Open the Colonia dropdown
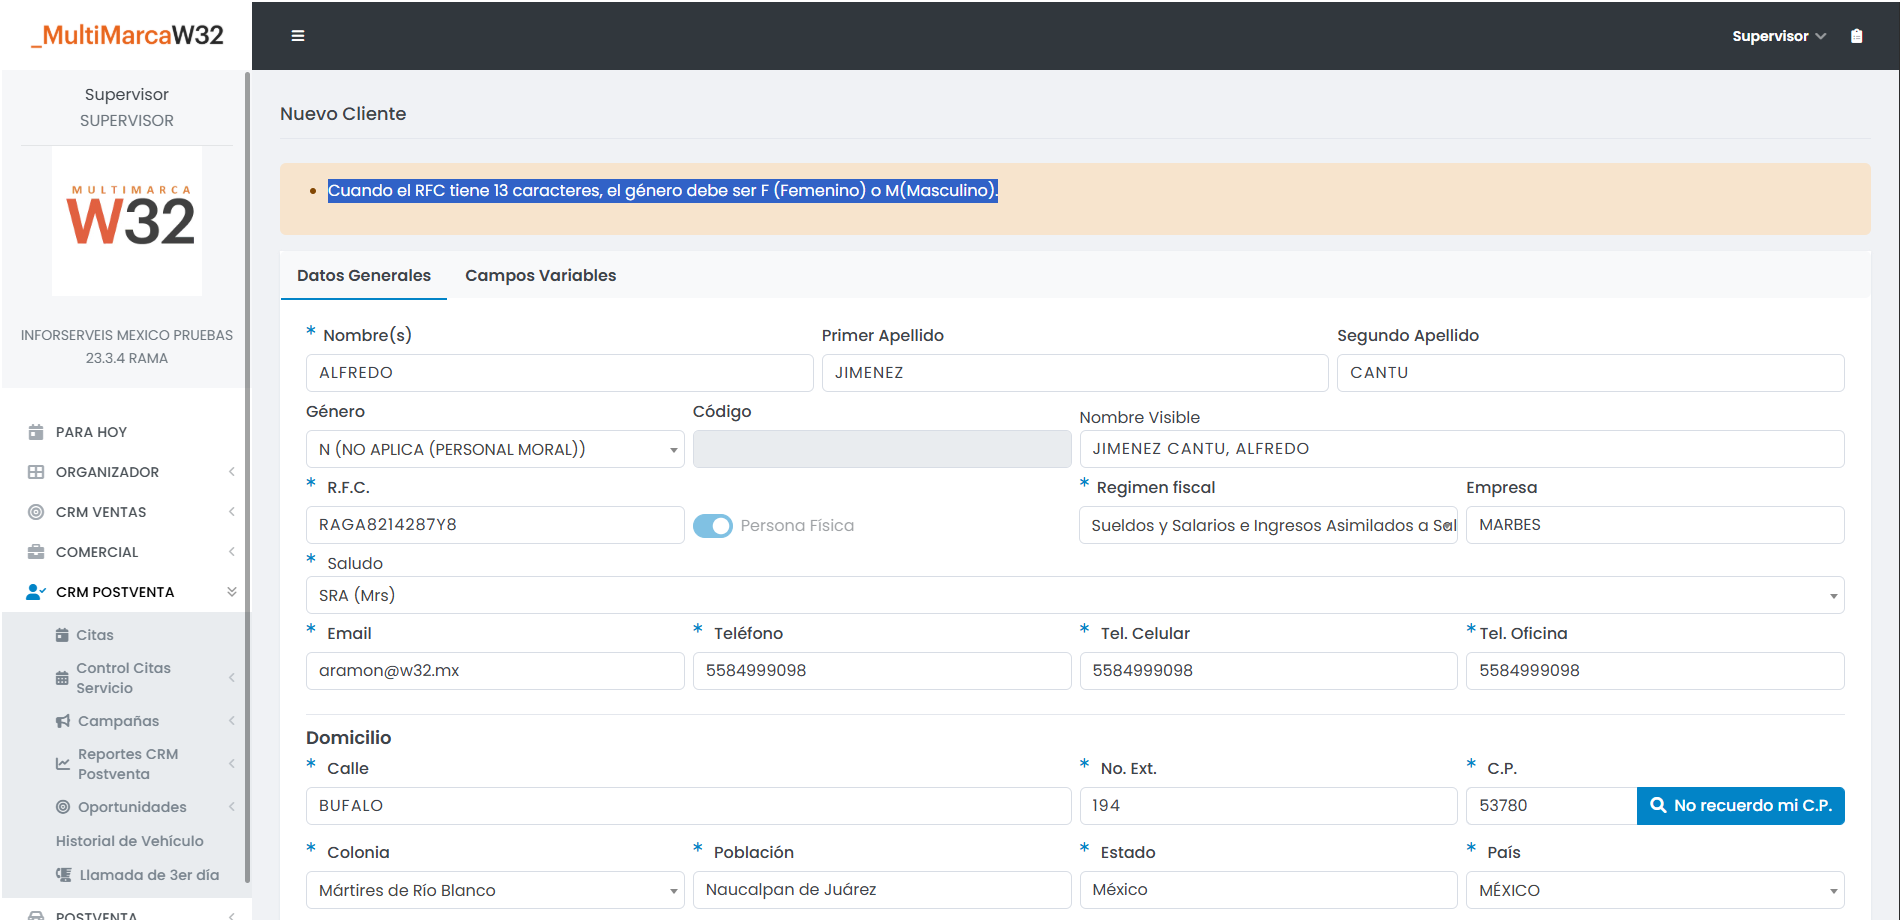The width and height of the screenshot is (1902, 922). pyautogui.click(x=494, y=891)
